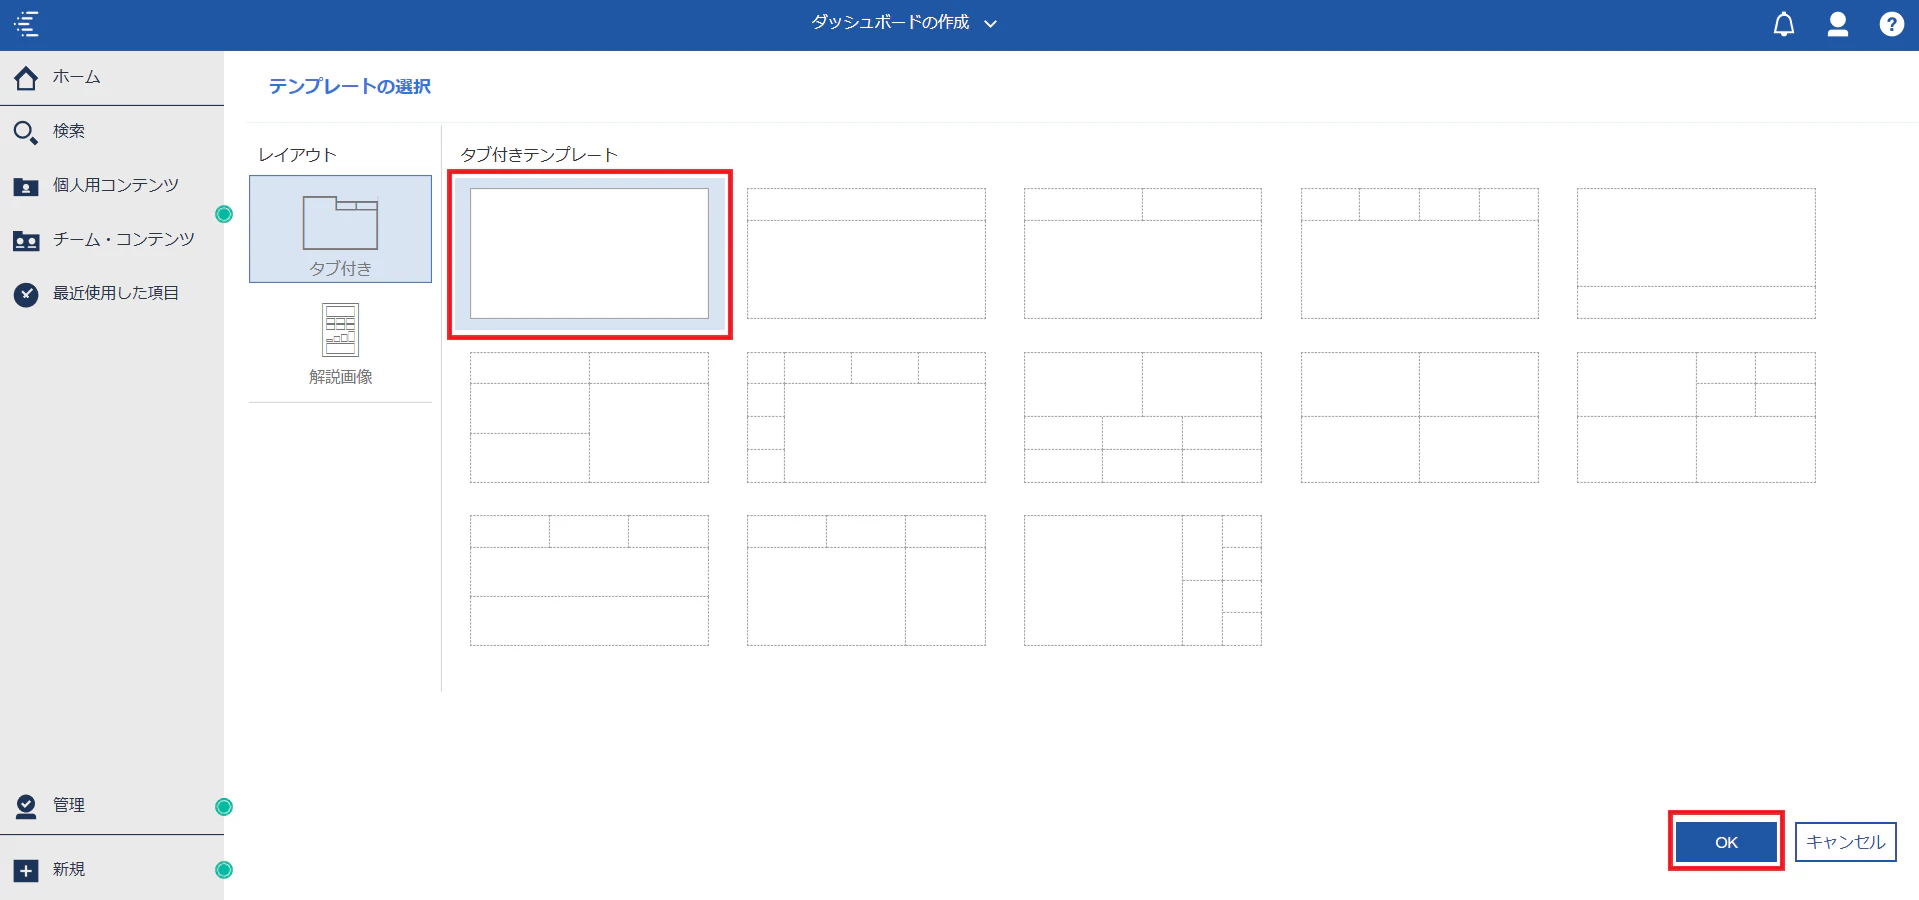Open 最近使用した項目 list
The height and width of the screenshot is (900, 1919).
112,293
